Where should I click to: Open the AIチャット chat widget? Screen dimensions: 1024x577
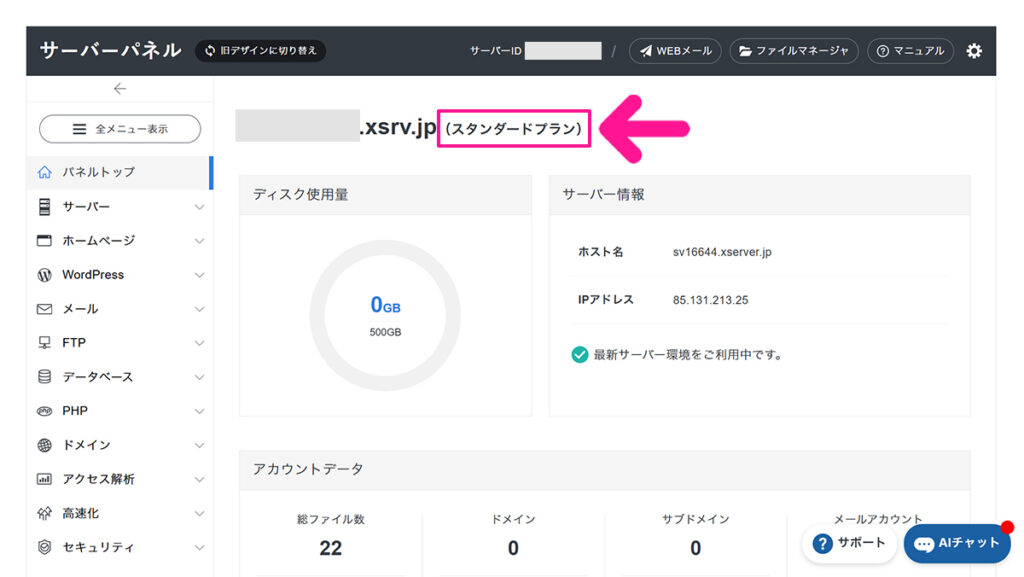point(957,543)
